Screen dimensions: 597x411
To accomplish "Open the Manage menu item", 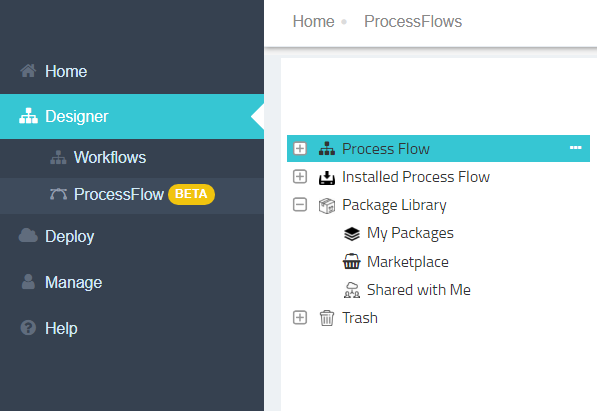I will point(132,282).
